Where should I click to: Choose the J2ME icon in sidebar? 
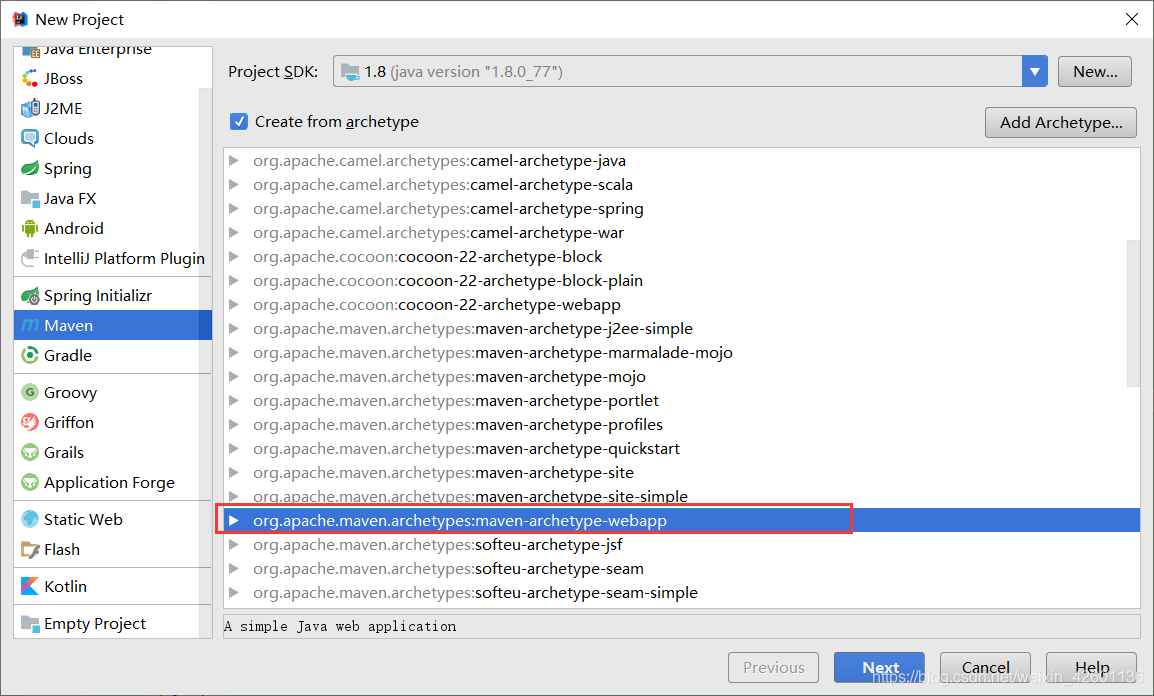coord(30,108)
